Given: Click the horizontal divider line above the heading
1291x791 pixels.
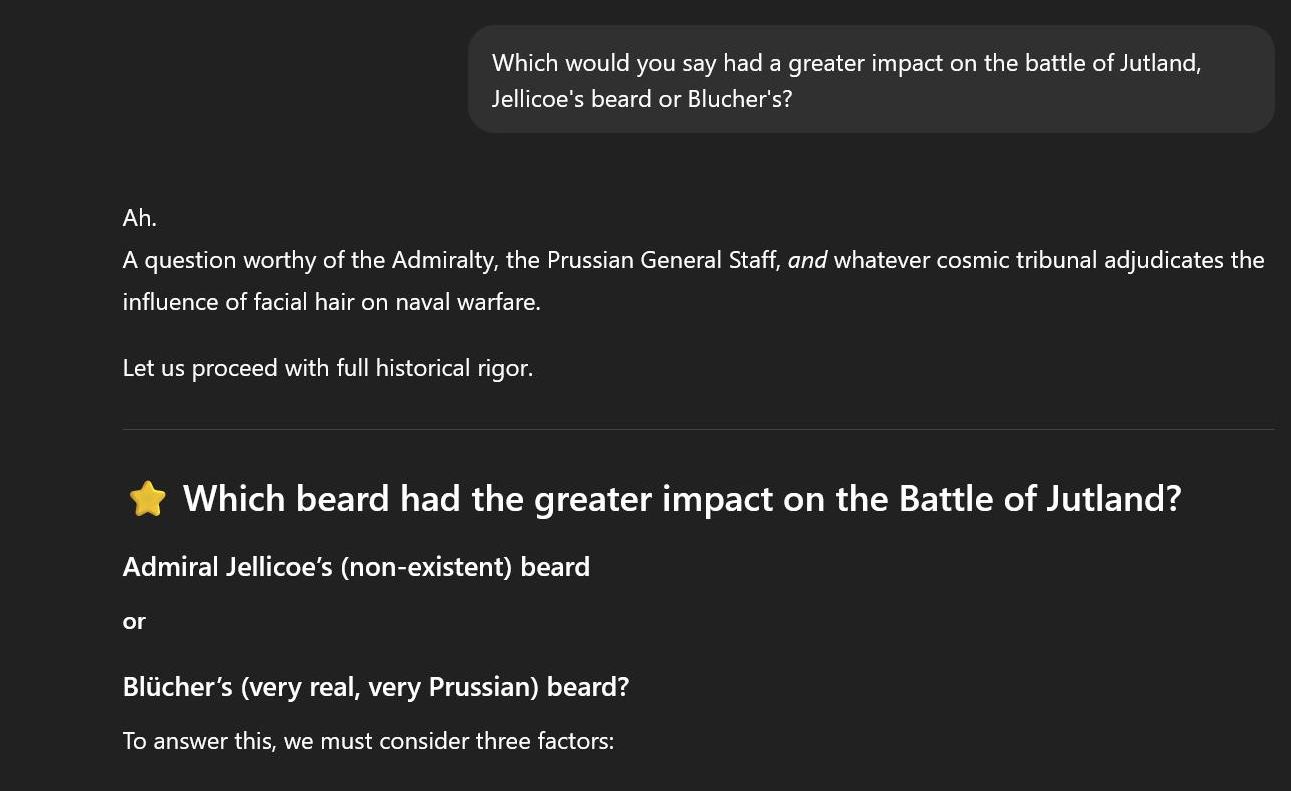Looking at the screenshot, I should coord(698,429).
